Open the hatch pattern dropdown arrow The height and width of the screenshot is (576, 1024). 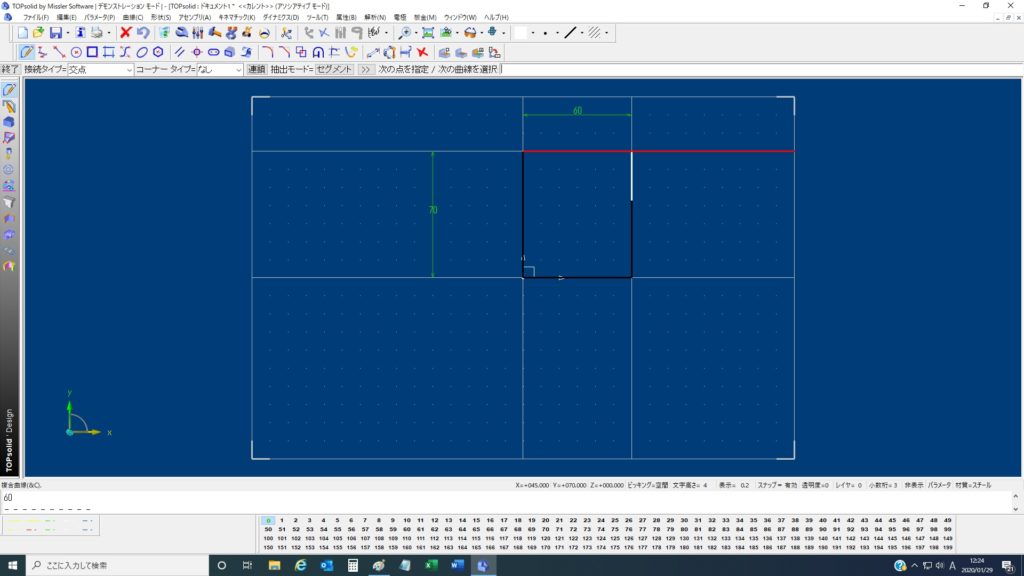point(607,33)
